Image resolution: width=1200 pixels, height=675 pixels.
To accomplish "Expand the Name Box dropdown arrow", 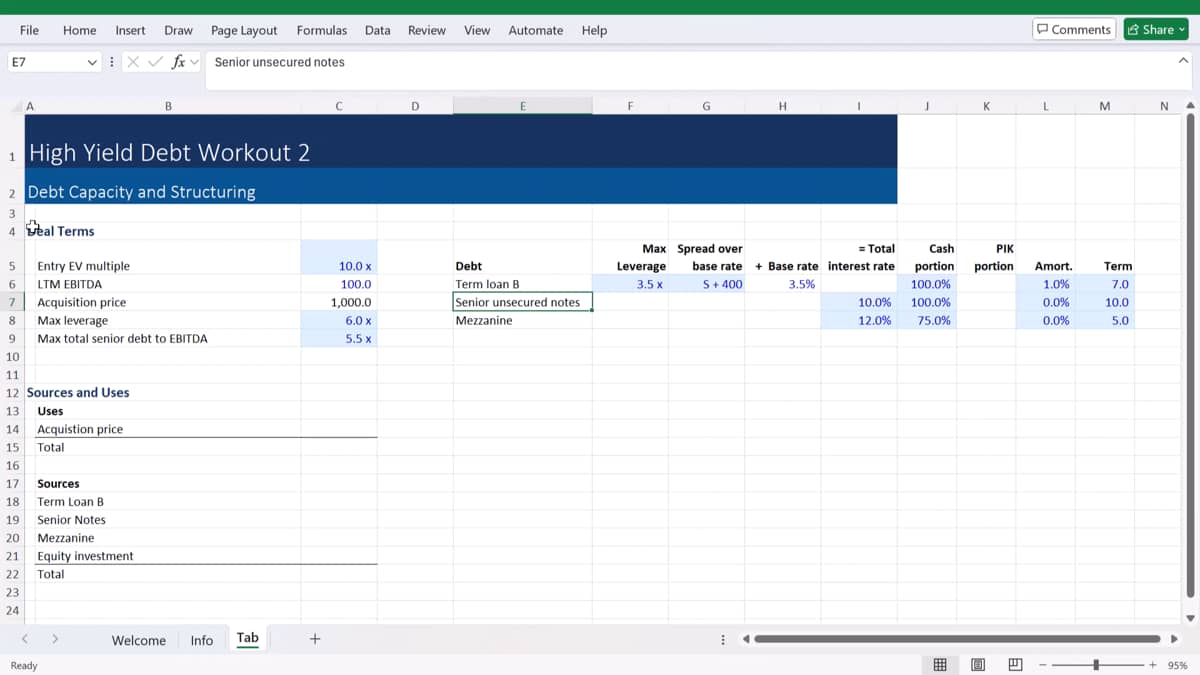I will click(93, 62).
